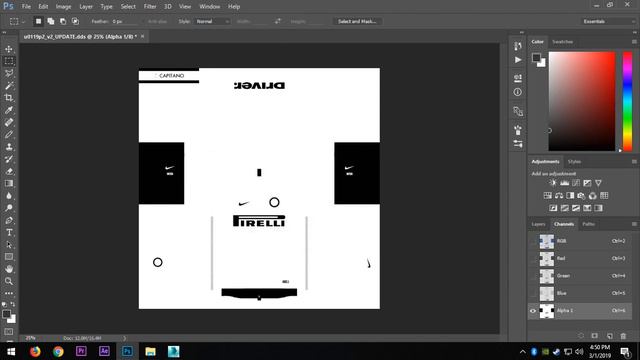
Task: Close the document tab
Action: point(142,36)
